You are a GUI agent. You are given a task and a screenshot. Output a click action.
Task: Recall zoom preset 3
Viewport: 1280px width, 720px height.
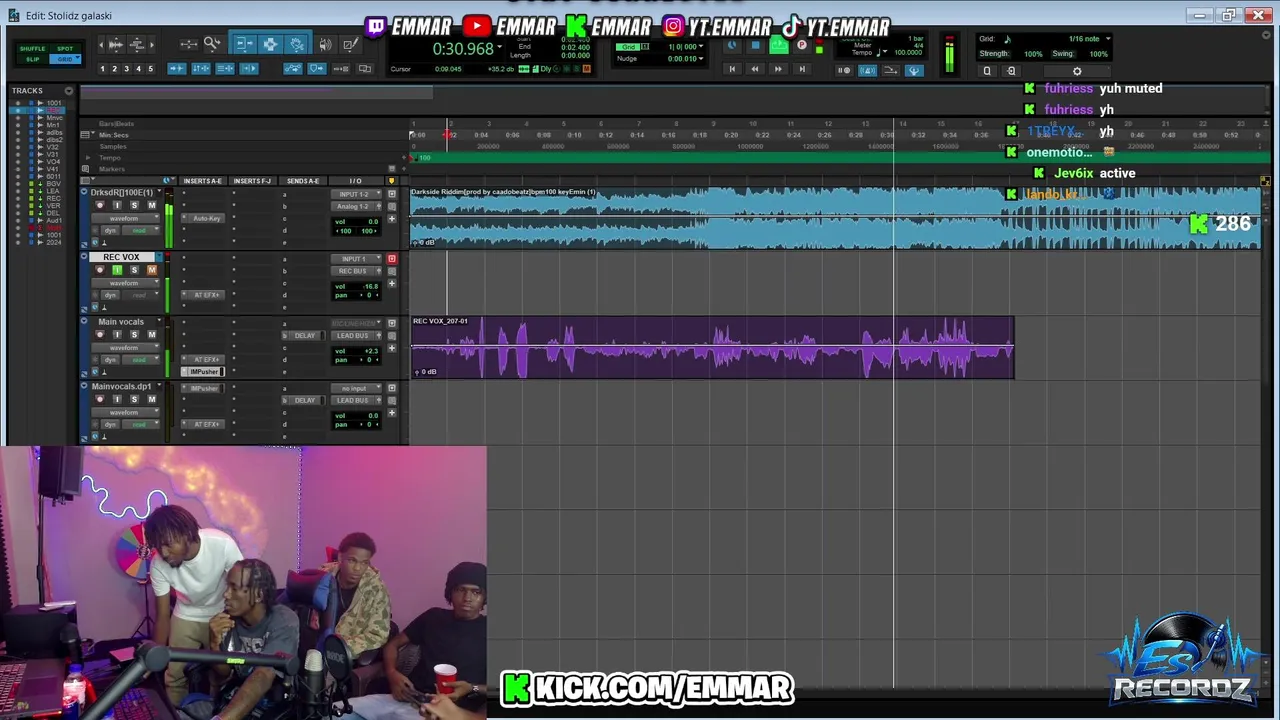[126, 69]
